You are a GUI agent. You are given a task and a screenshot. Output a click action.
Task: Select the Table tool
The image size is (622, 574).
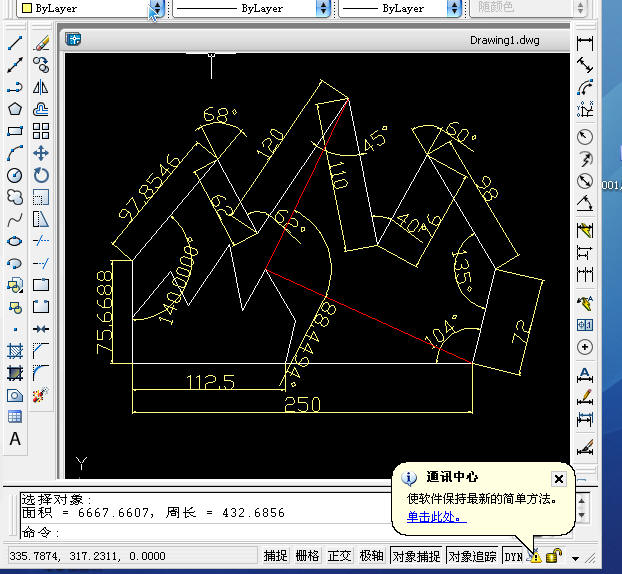pos(15,417)
